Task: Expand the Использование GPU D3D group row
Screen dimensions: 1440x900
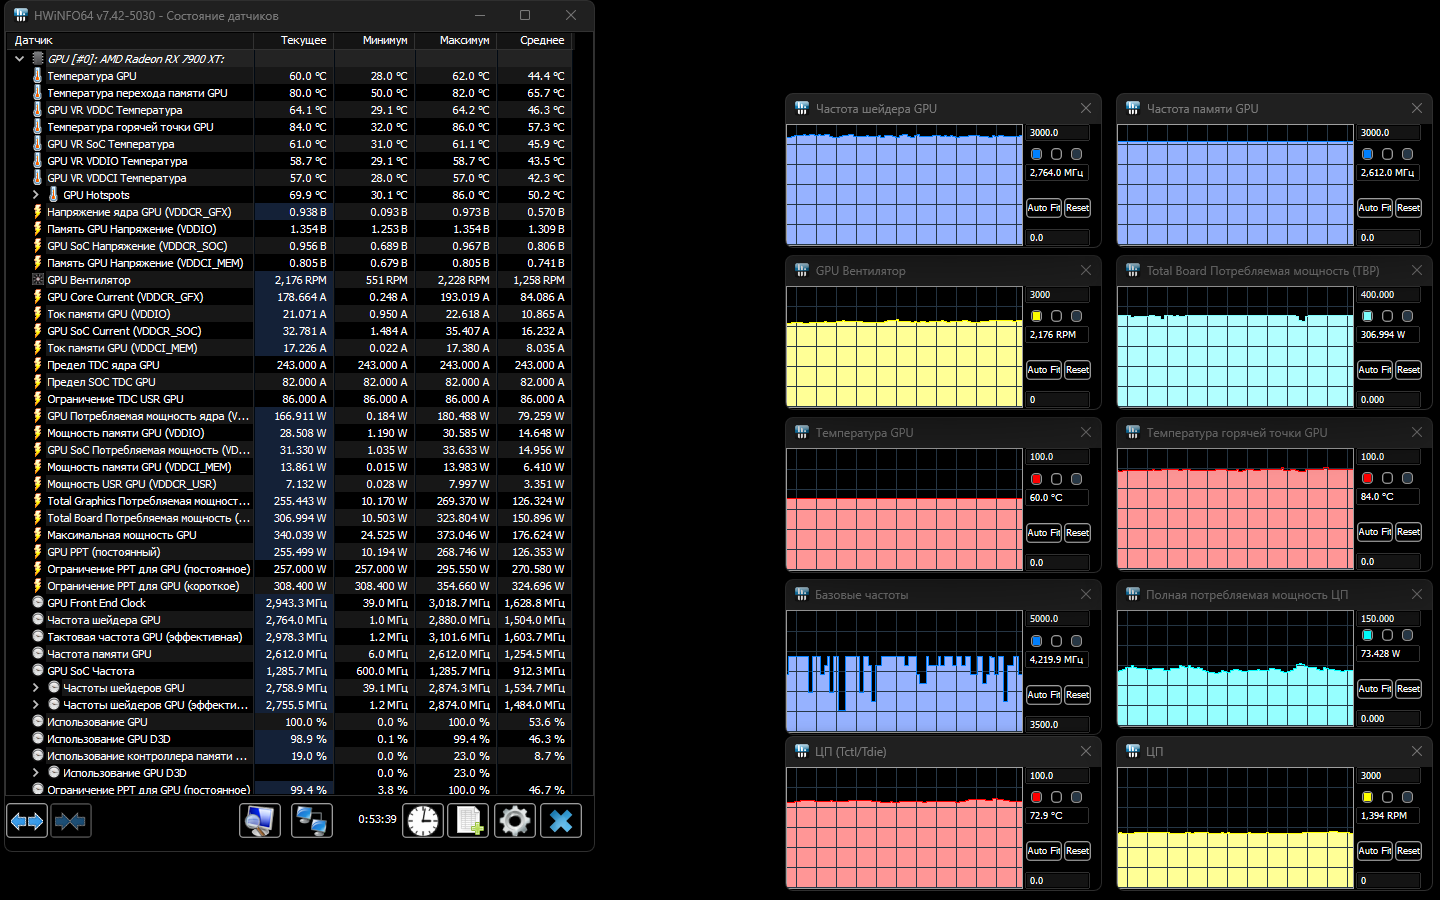Action: click(x=35, y=773)
